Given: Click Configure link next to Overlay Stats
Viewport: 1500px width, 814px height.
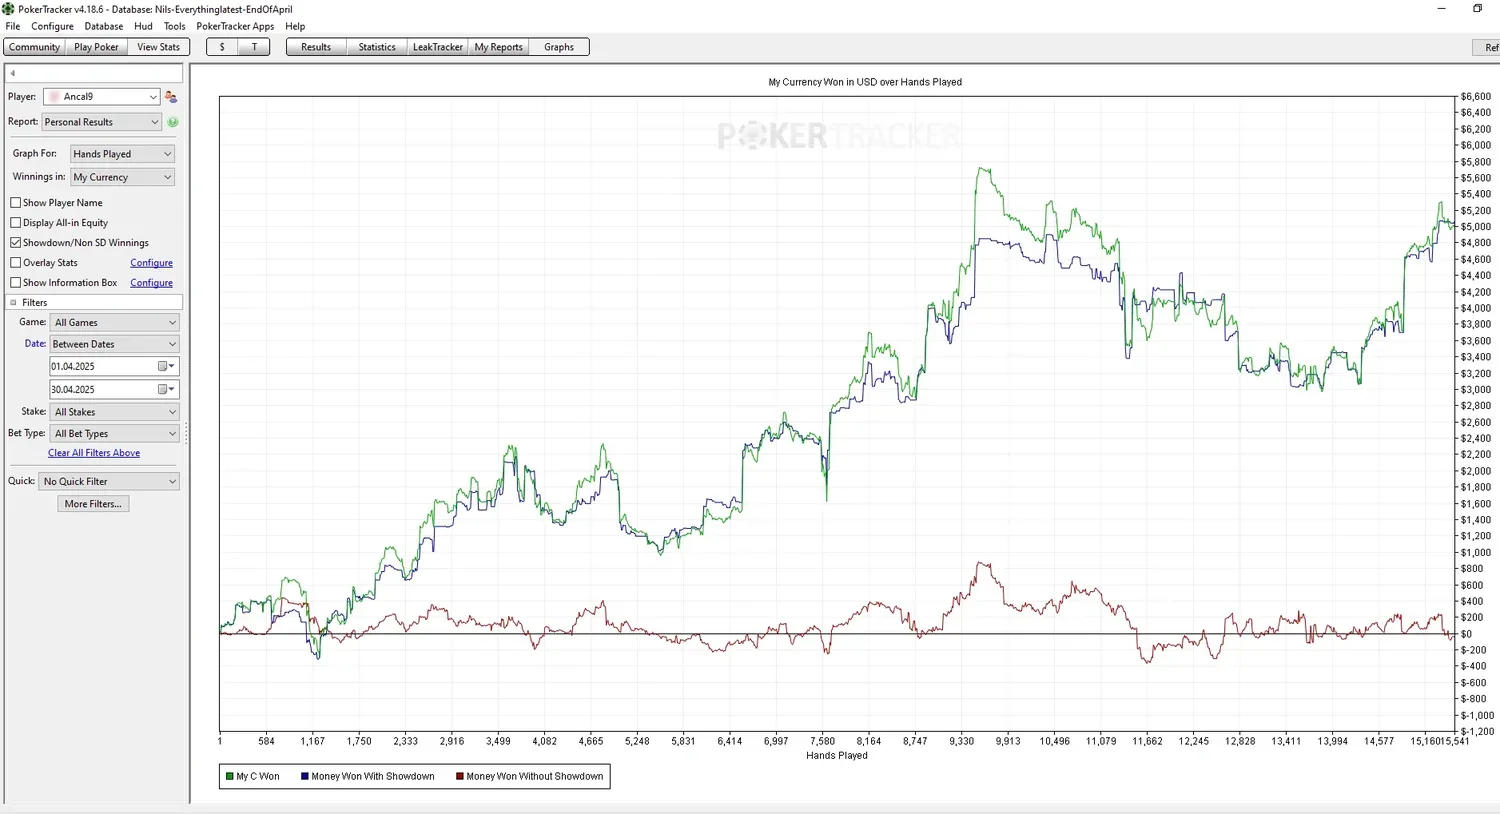Looking at the screenshot, I should (151, 263).
